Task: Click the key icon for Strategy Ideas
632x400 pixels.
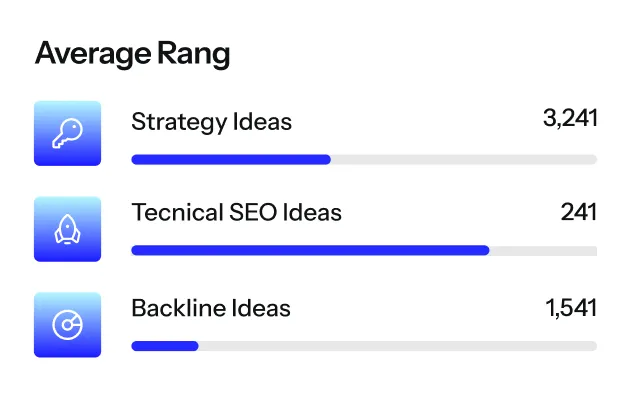Action: point(67,133)
